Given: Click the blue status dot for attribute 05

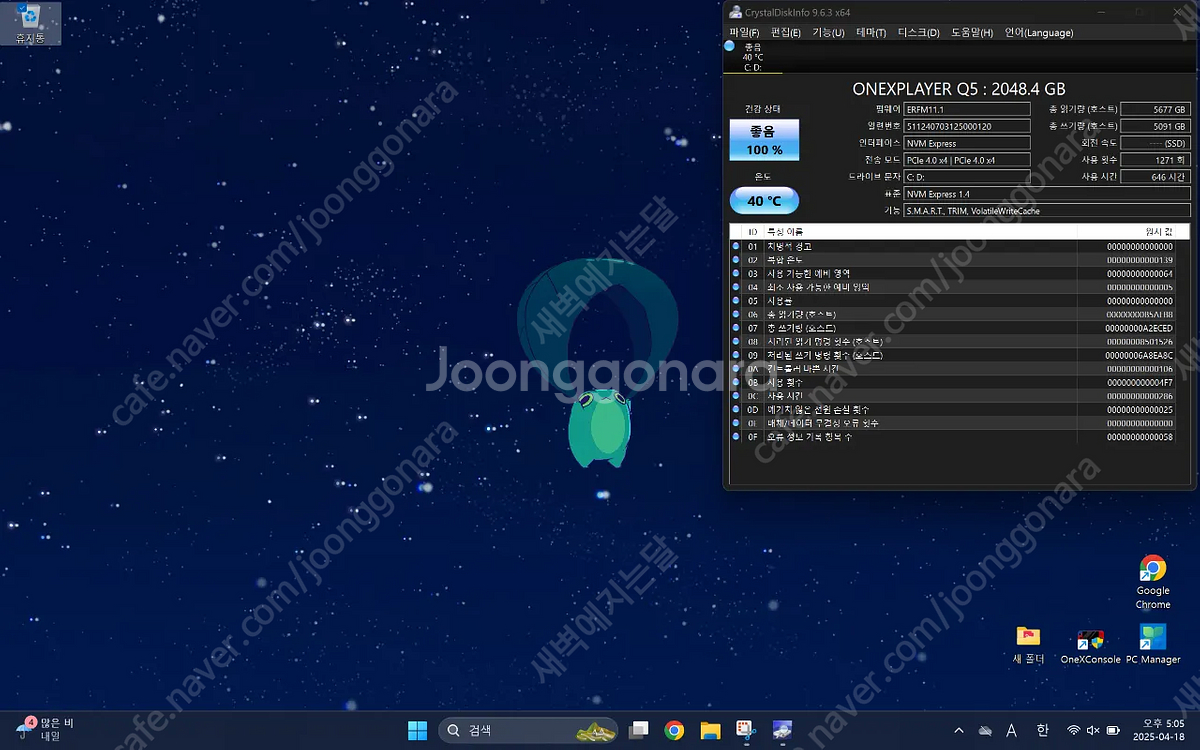Looking at the screenshot, I should (x=736, y=300).
